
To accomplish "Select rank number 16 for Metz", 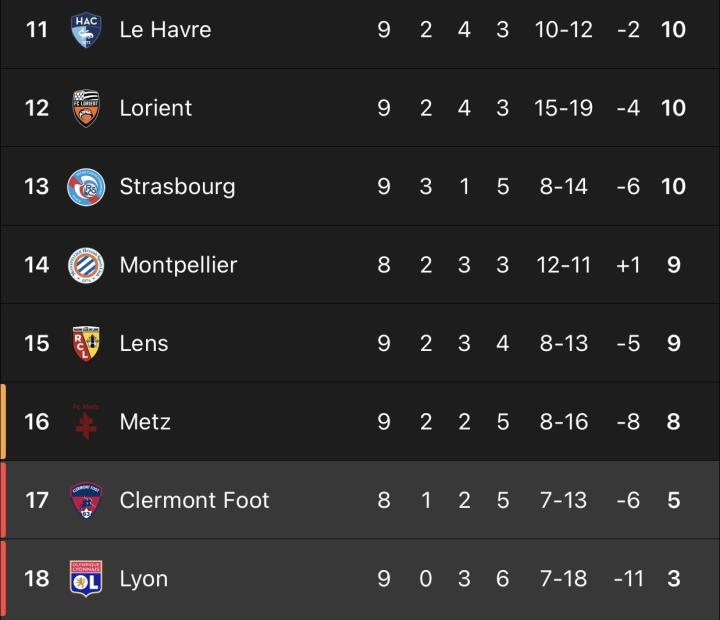I will [37, 421].
